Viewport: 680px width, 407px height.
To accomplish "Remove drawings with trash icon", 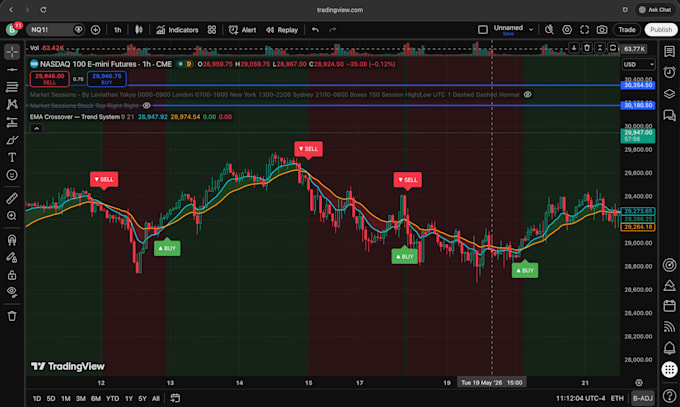I will pos(12,316).
